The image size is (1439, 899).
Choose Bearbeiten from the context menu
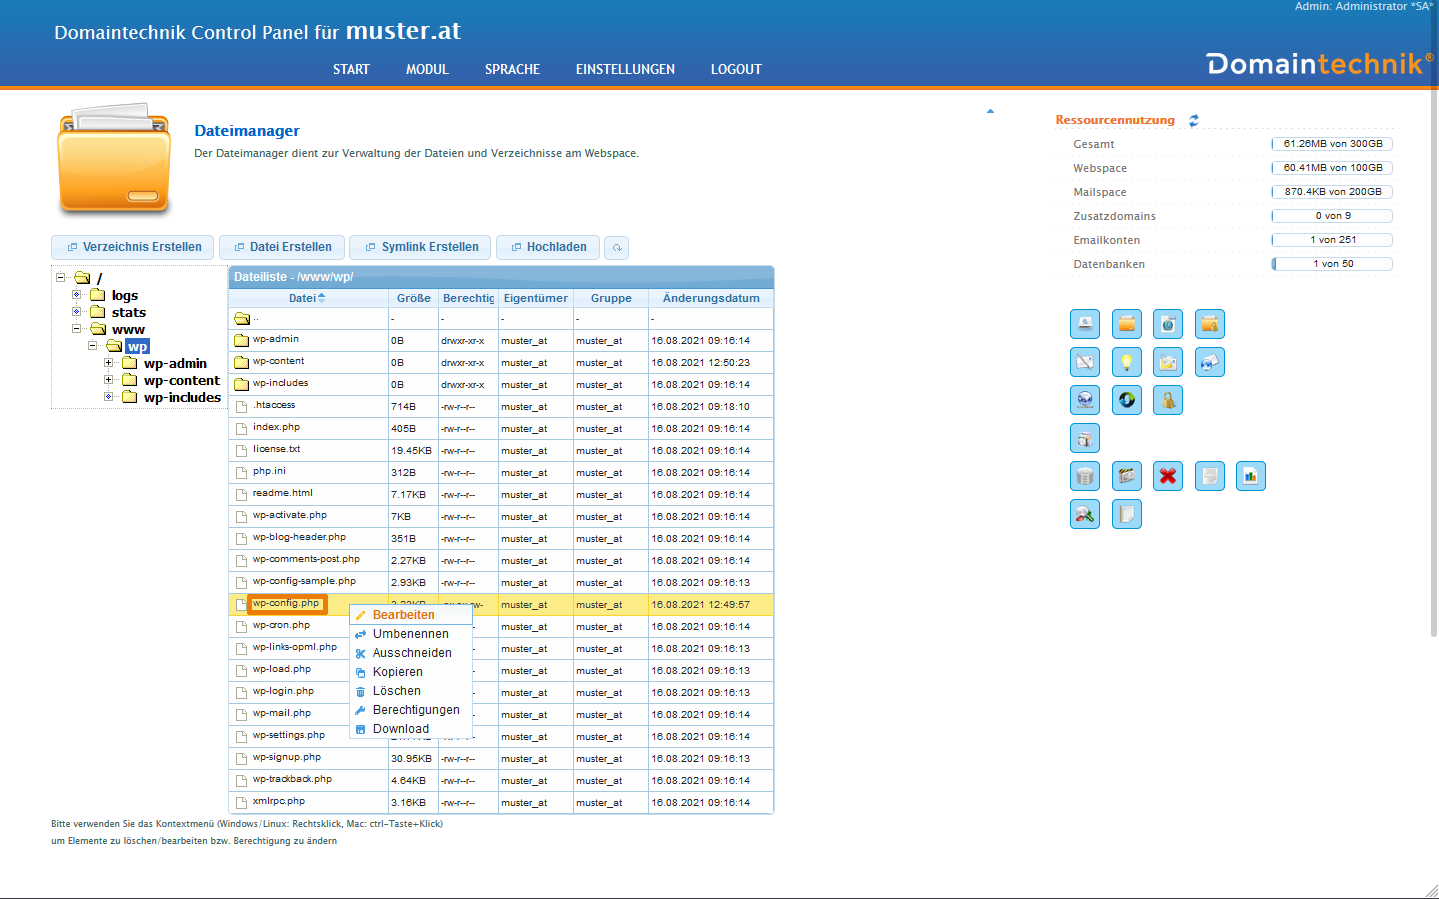(403, 615)
